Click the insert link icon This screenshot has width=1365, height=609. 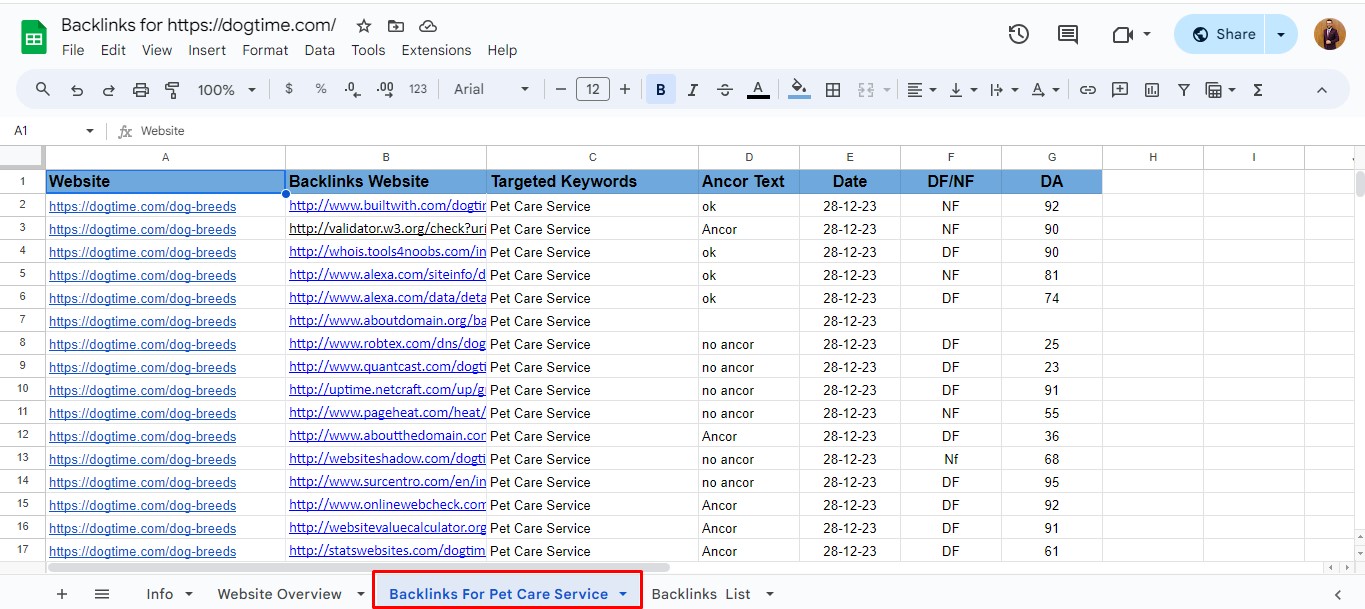(1088, 90)
